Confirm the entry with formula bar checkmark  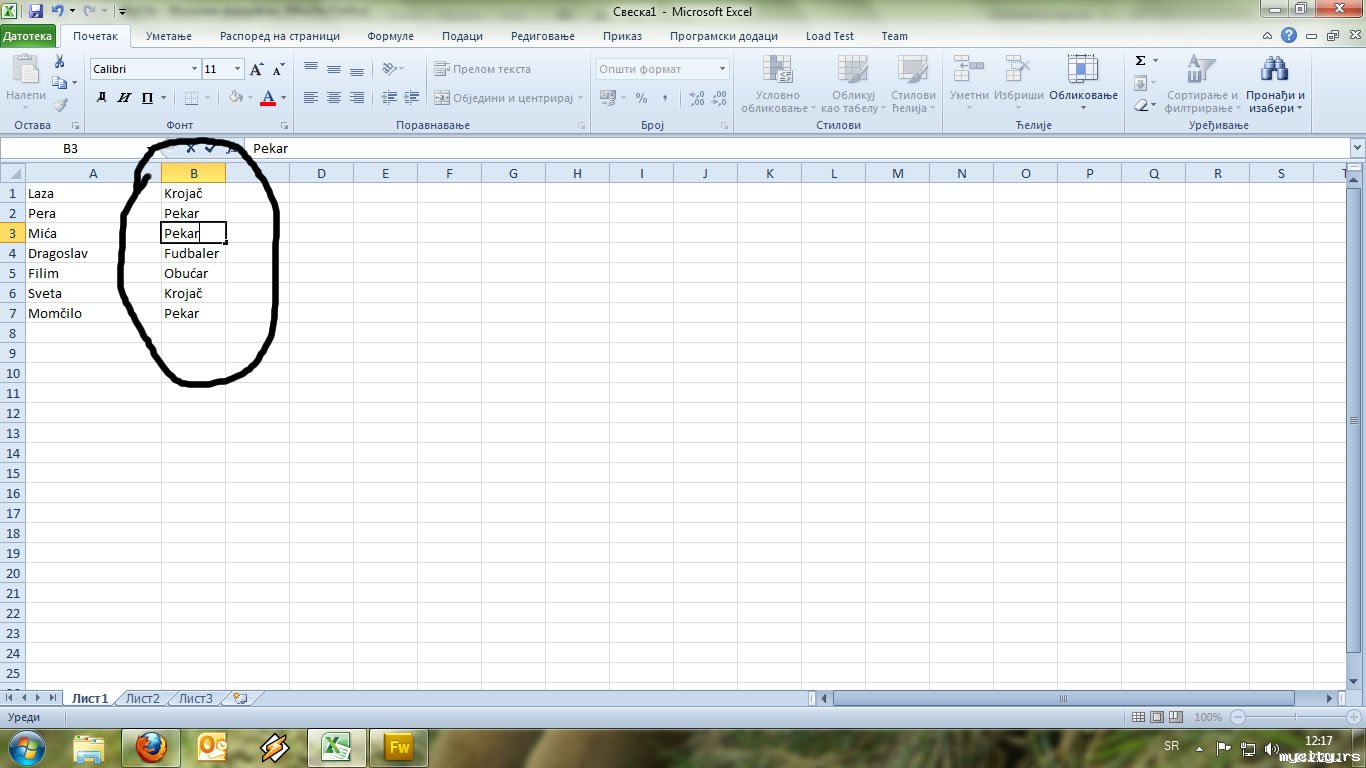tap(210, 148)
